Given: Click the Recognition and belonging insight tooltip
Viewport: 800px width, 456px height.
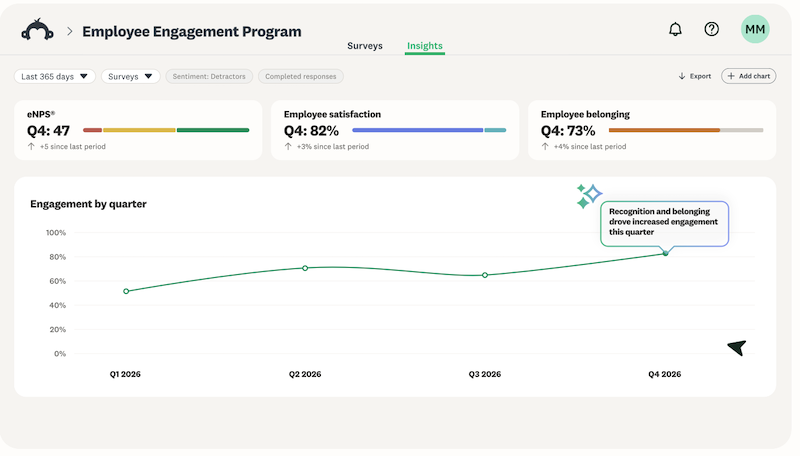Looking at the screenshot, I should click(x=664, y=222).
